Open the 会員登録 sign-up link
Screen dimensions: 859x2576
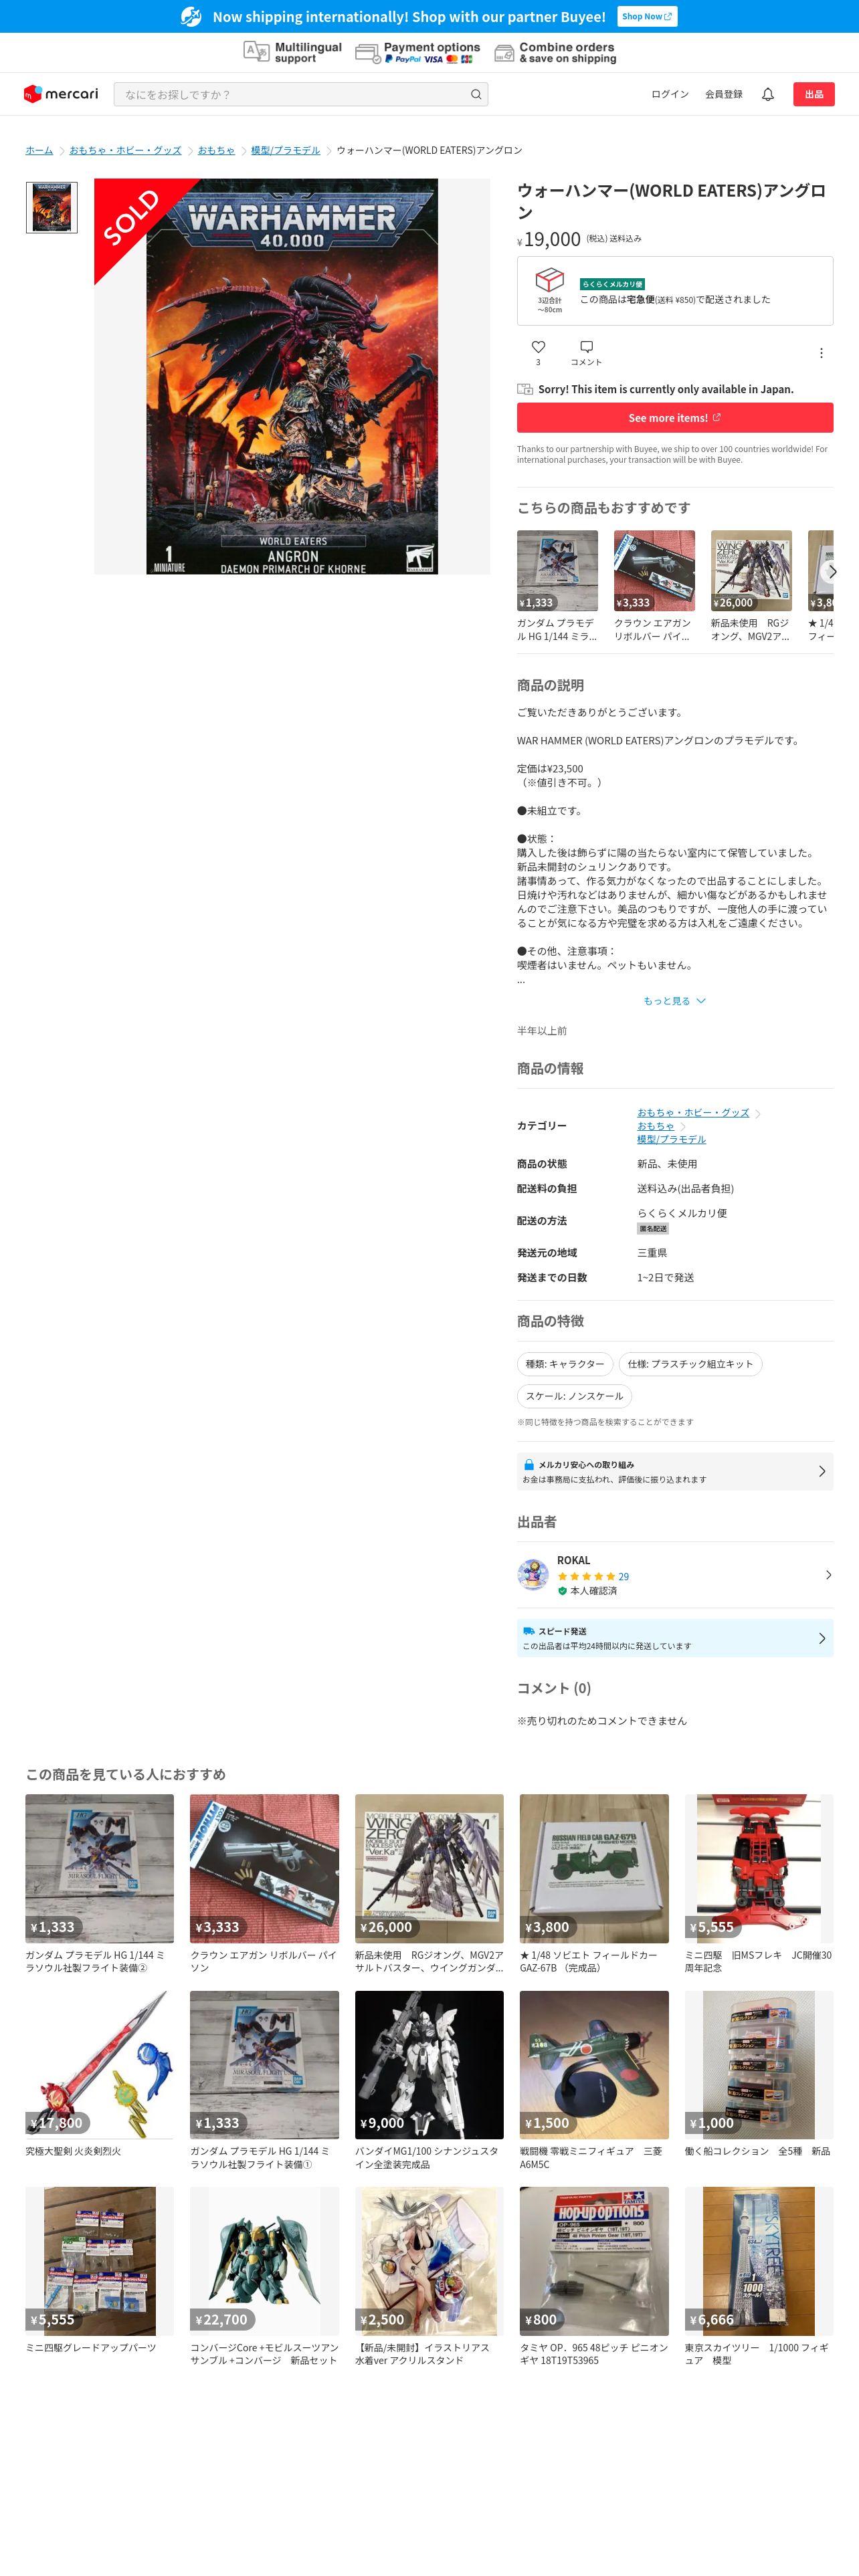click(724, 94)
